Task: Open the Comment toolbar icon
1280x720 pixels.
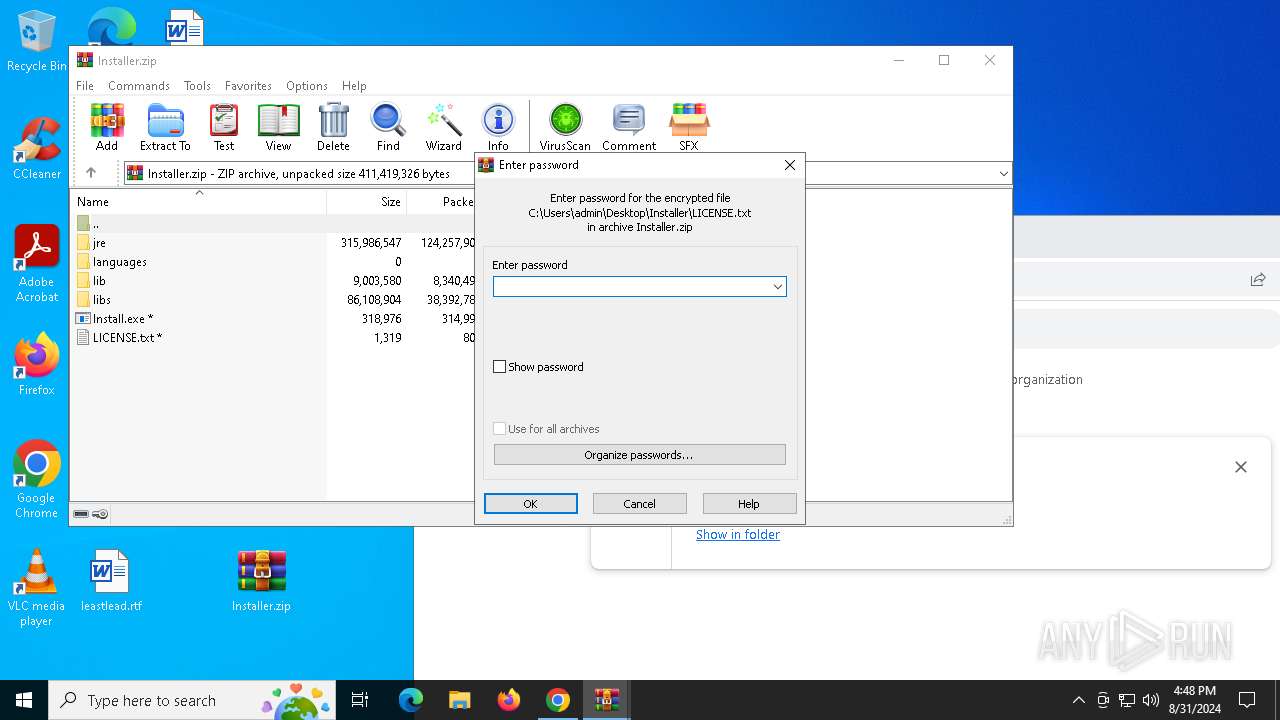Action: pyautogui.click(x=629, y=127)
